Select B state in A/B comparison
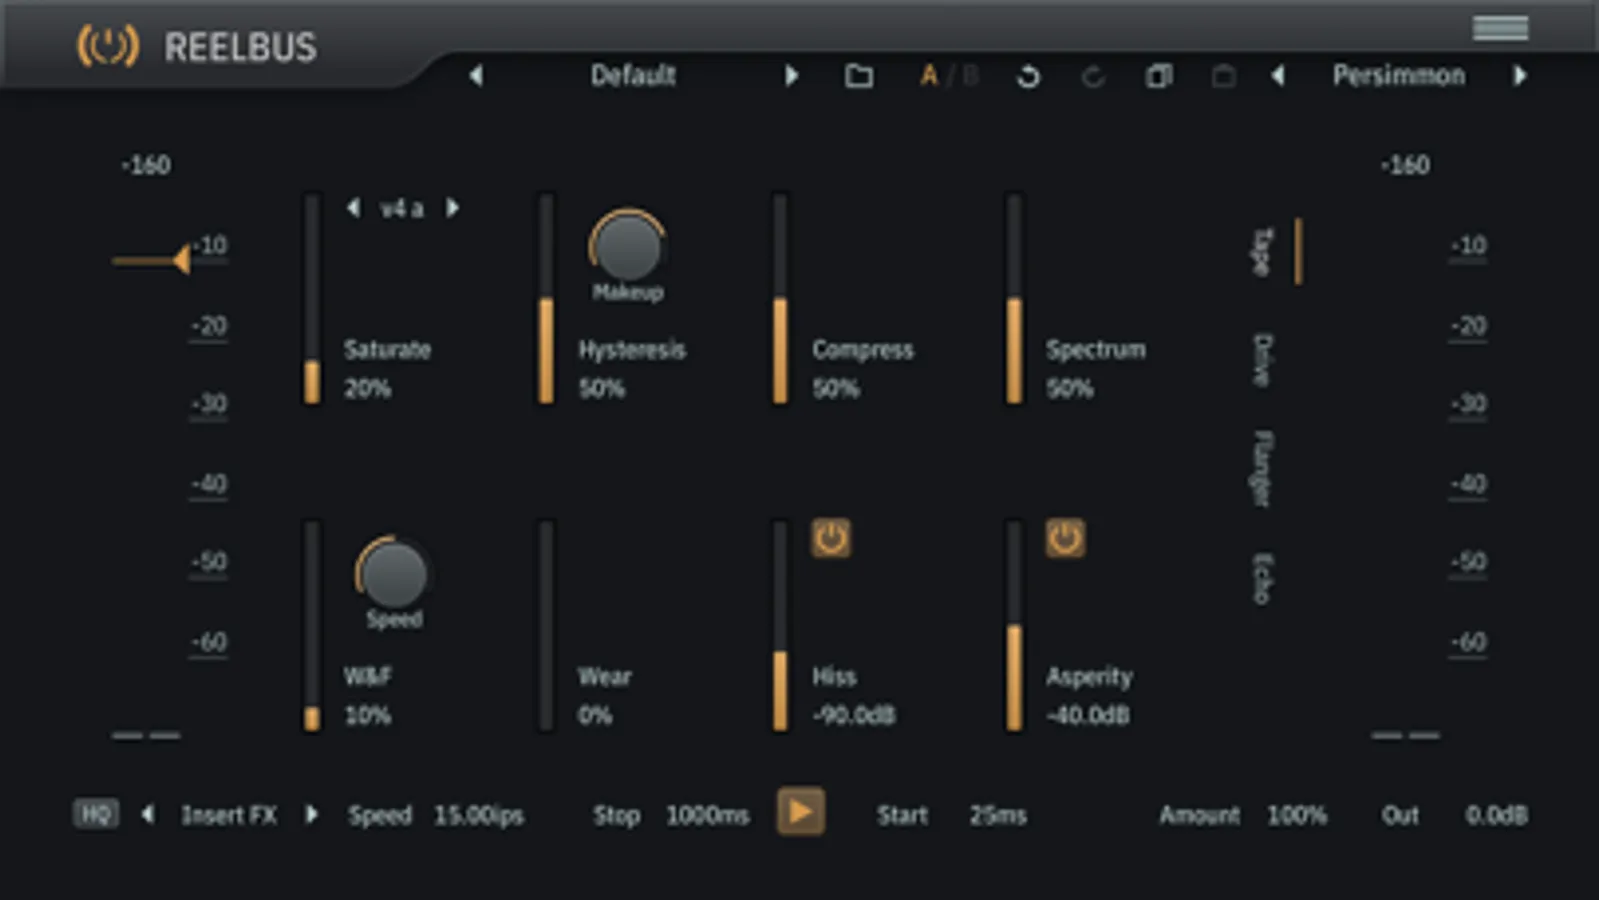 coord(969,76)
